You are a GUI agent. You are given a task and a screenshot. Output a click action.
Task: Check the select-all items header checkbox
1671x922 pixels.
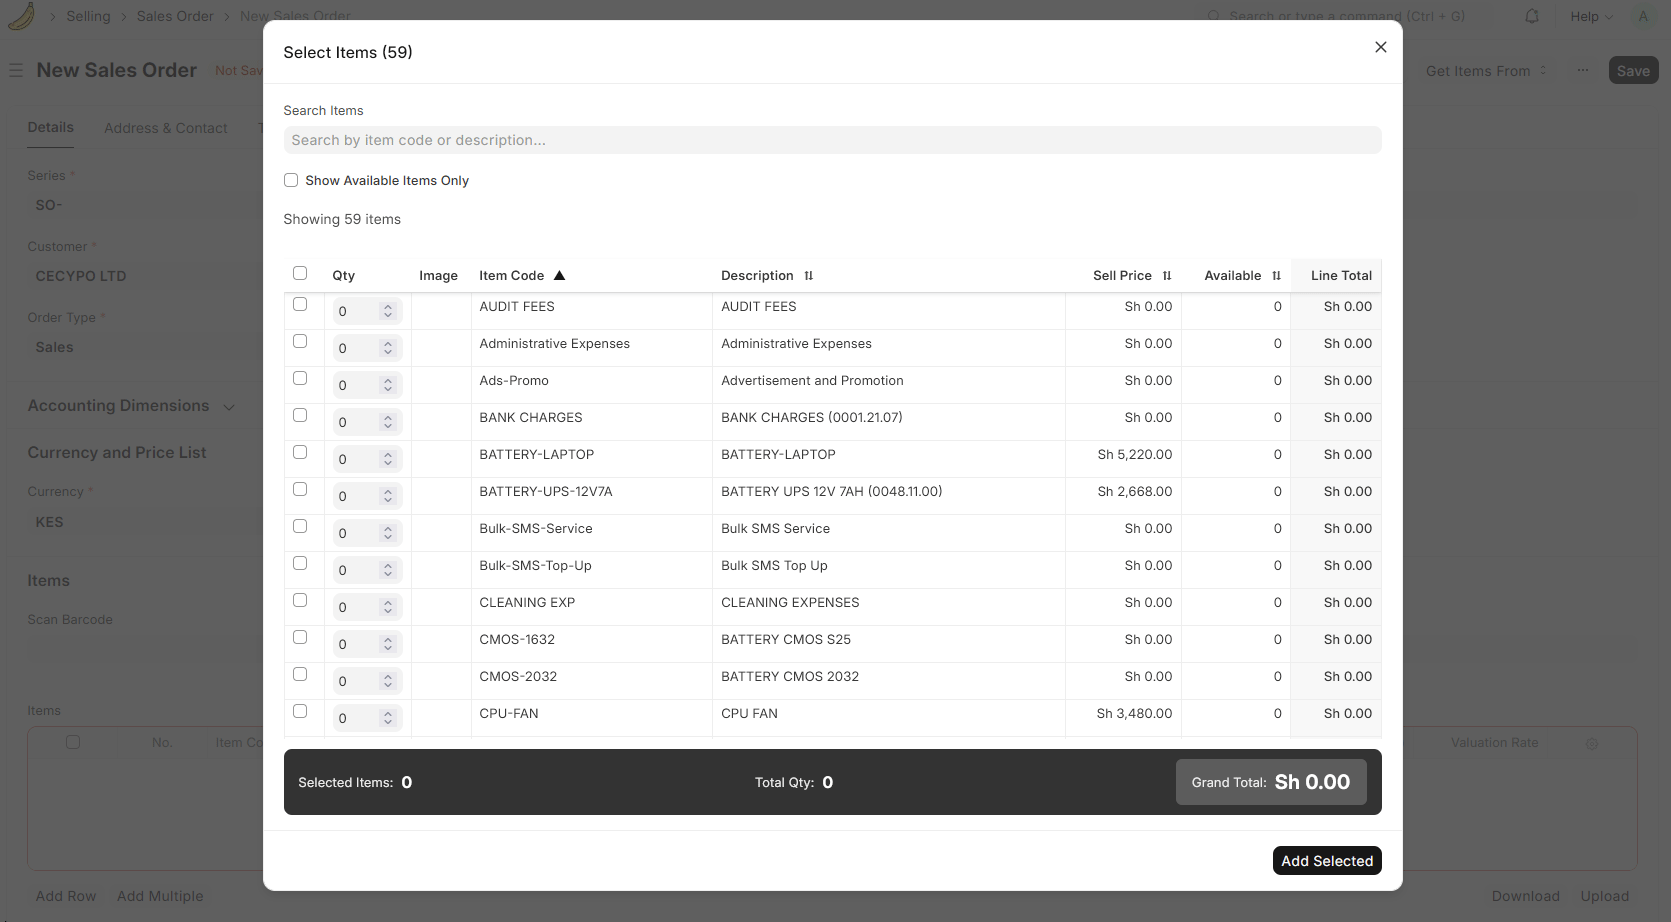pos(300,273)
